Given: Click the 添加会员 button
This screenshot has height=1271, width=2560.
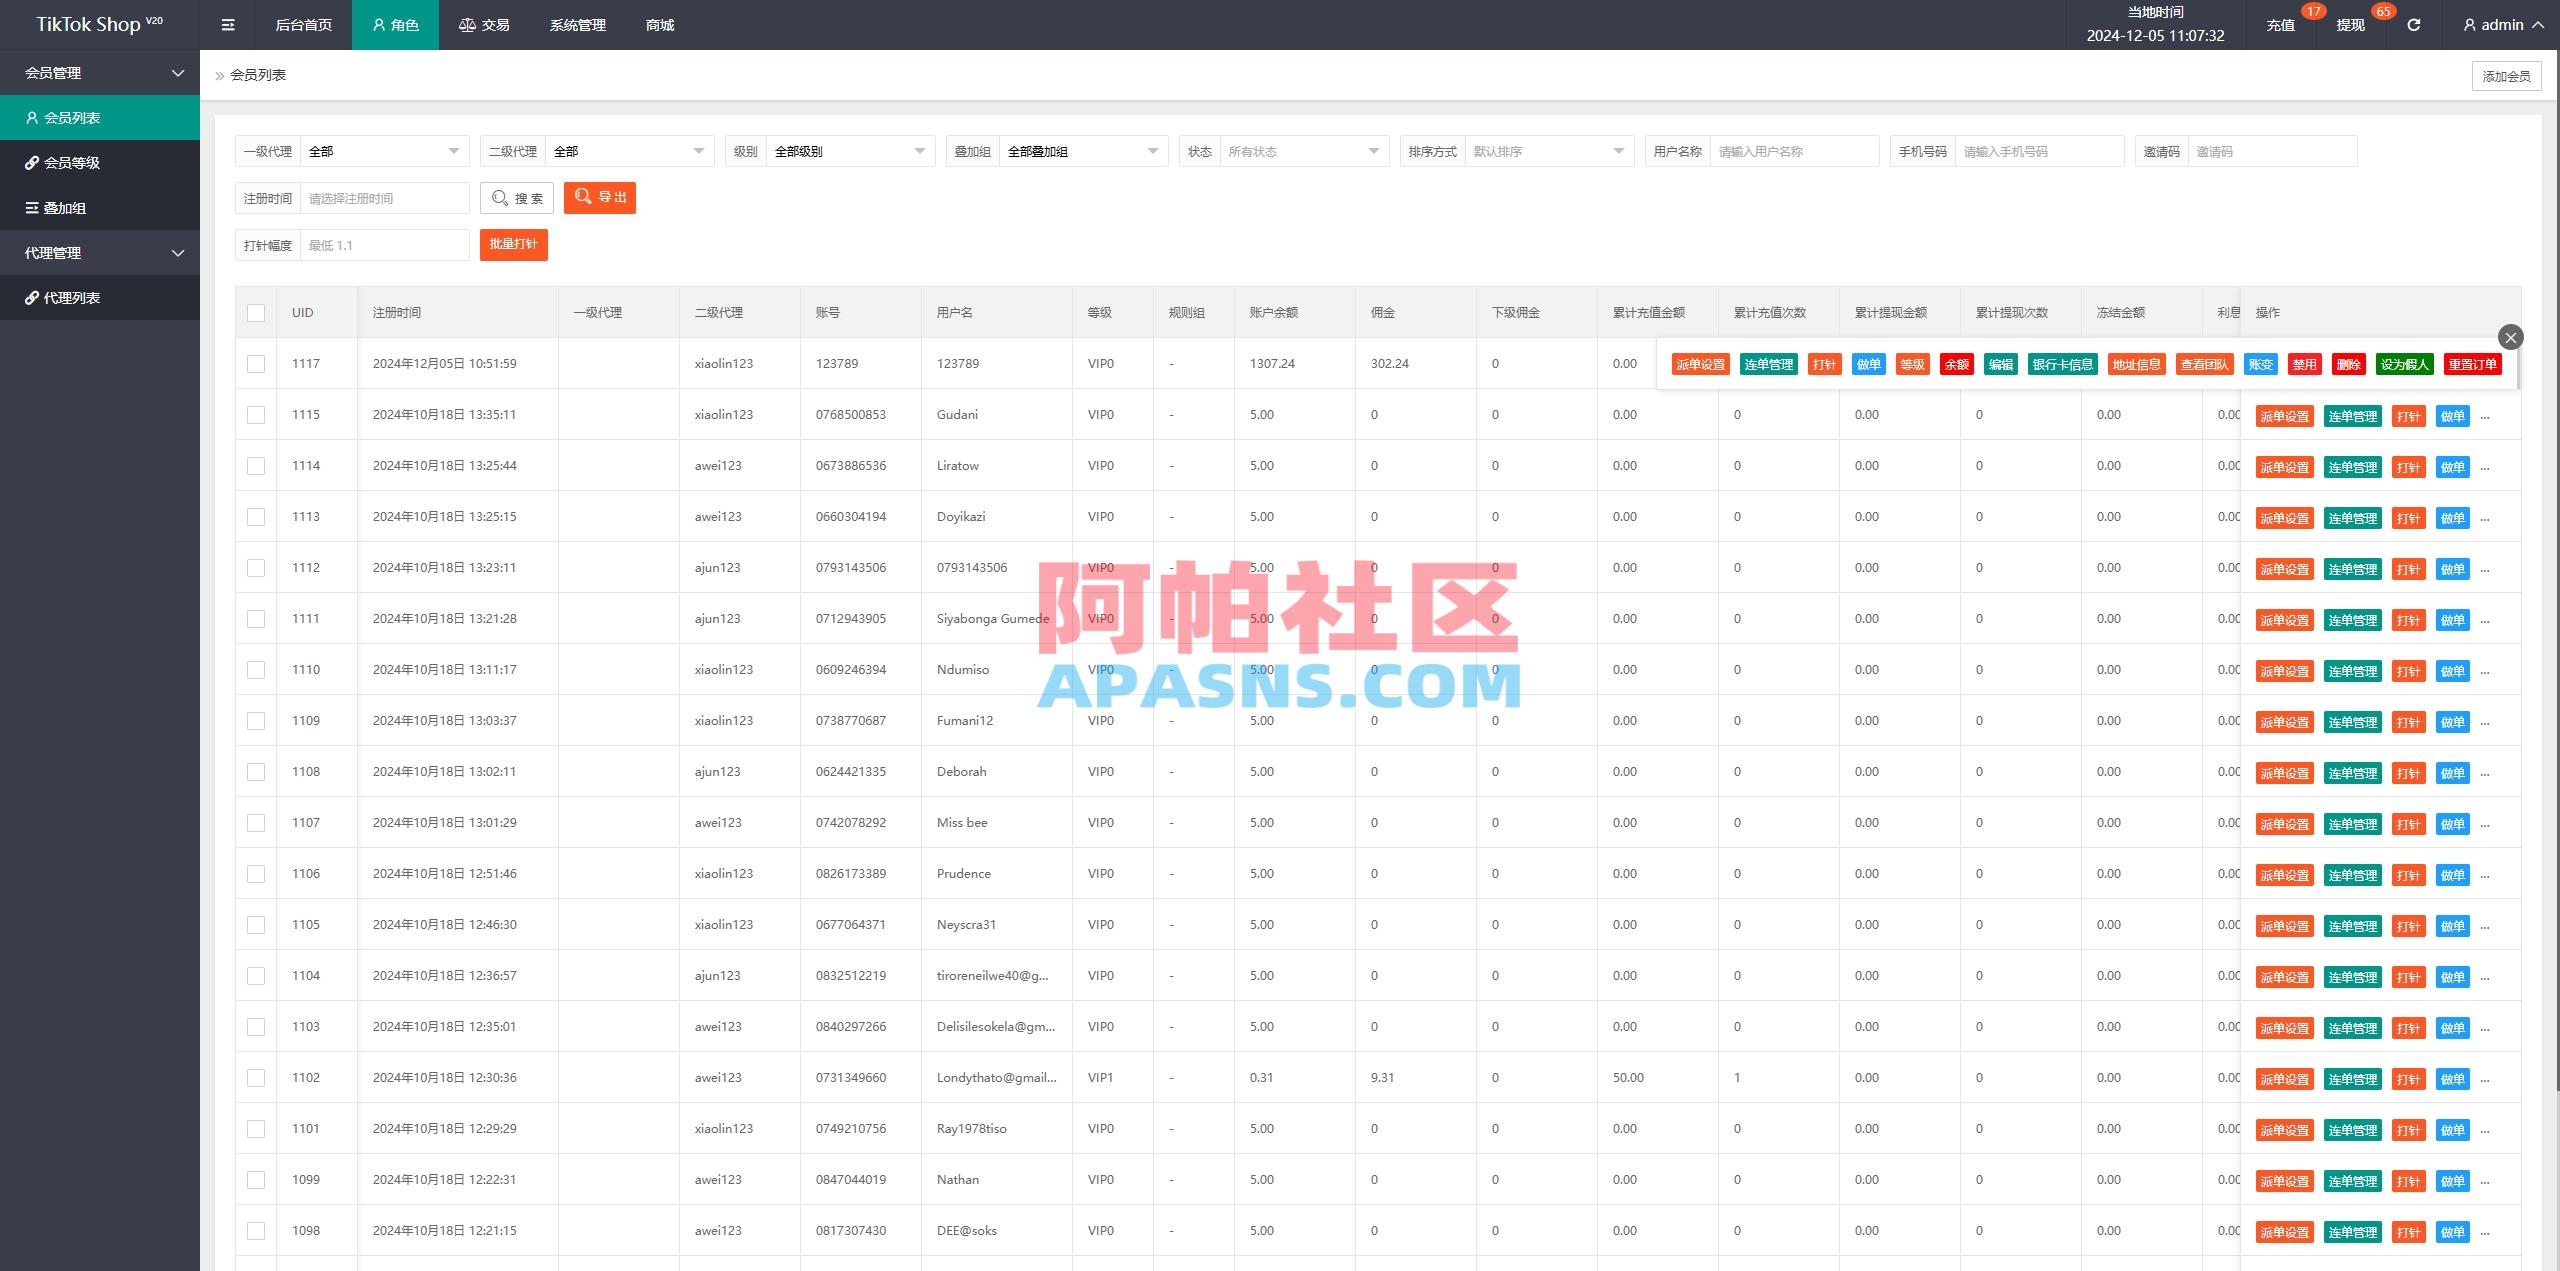Looking at the screenshot, I should (x=2506, y=75).
